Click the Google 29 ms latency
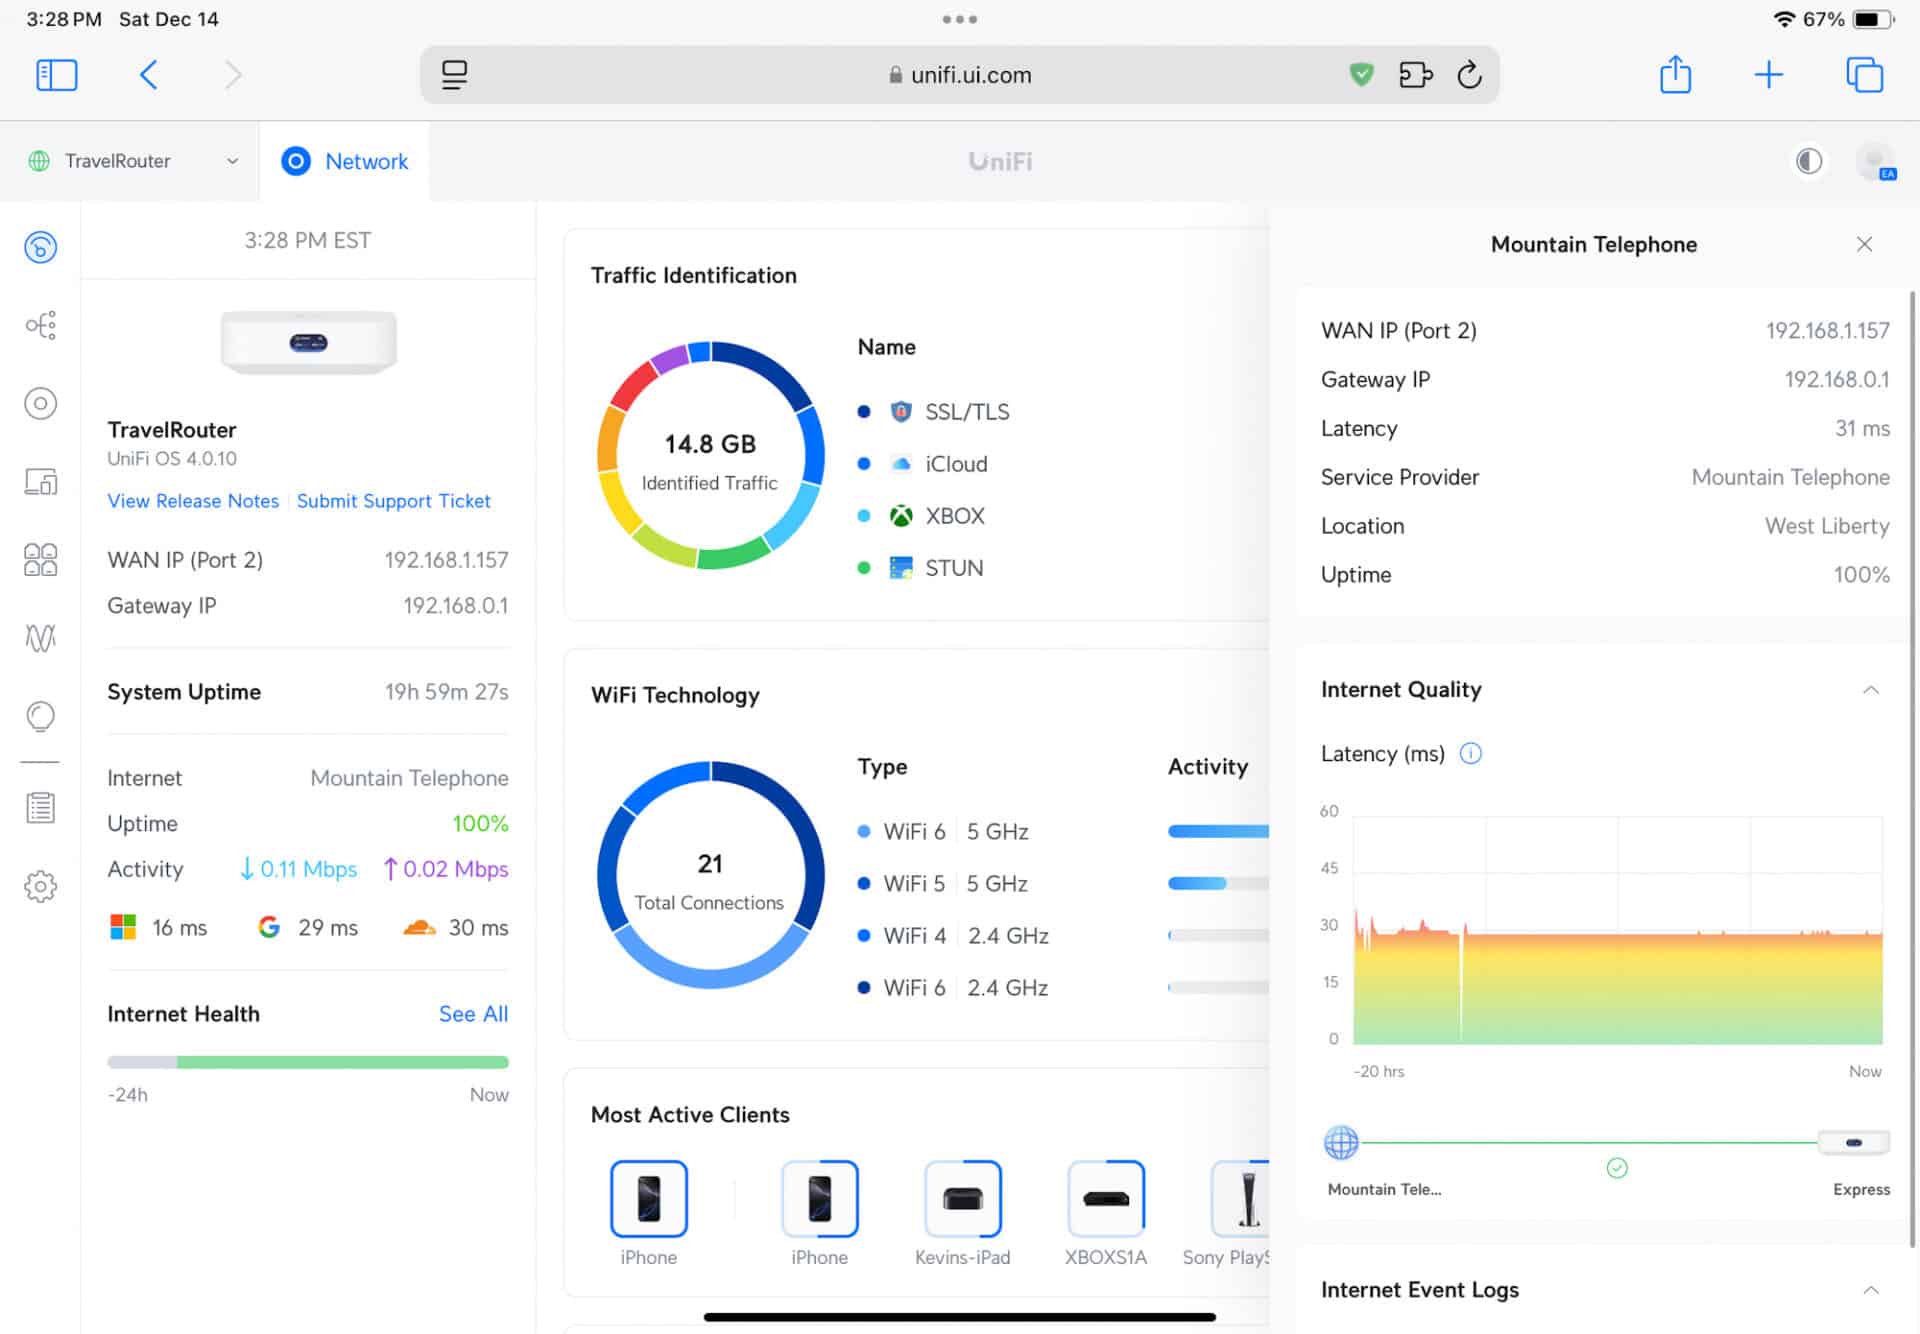 click(x=308, y=928)
